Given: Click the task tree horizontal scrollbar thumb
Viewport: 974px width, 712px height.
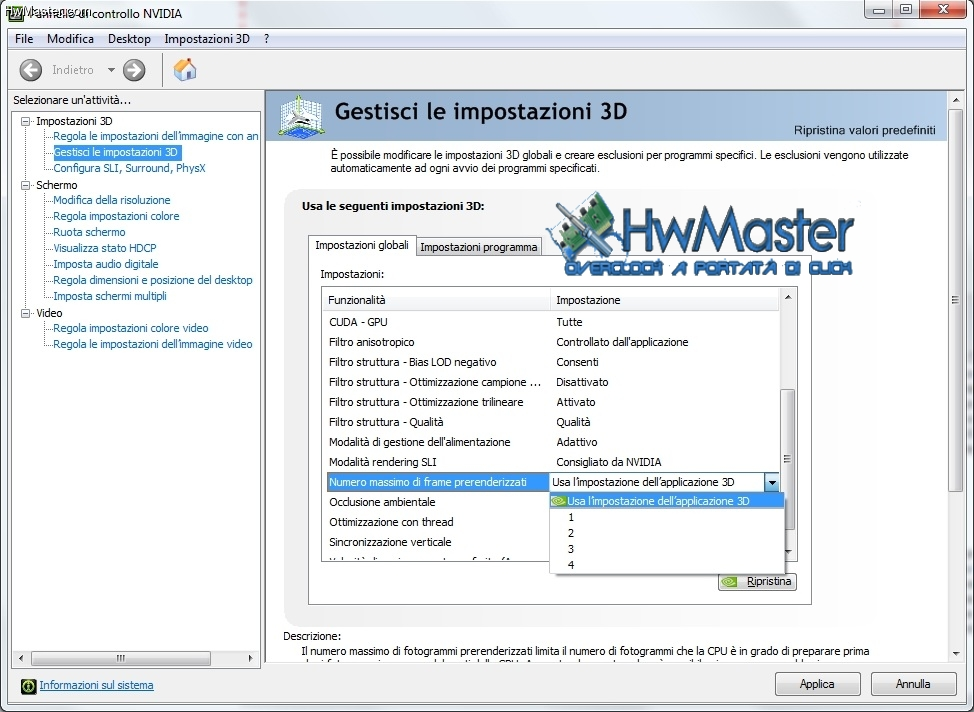Looking at the screenshot, I should pyautogui.click(x=121, y=658).
